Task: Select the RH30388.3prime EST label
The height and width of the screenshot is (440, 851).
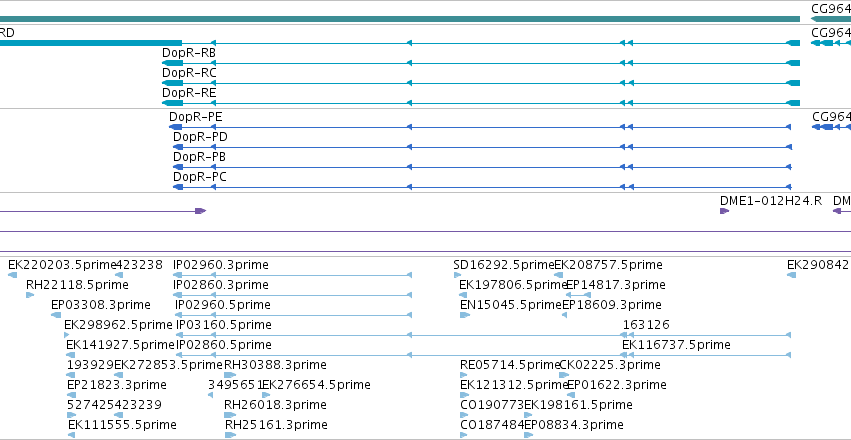Action: point(275,365)
